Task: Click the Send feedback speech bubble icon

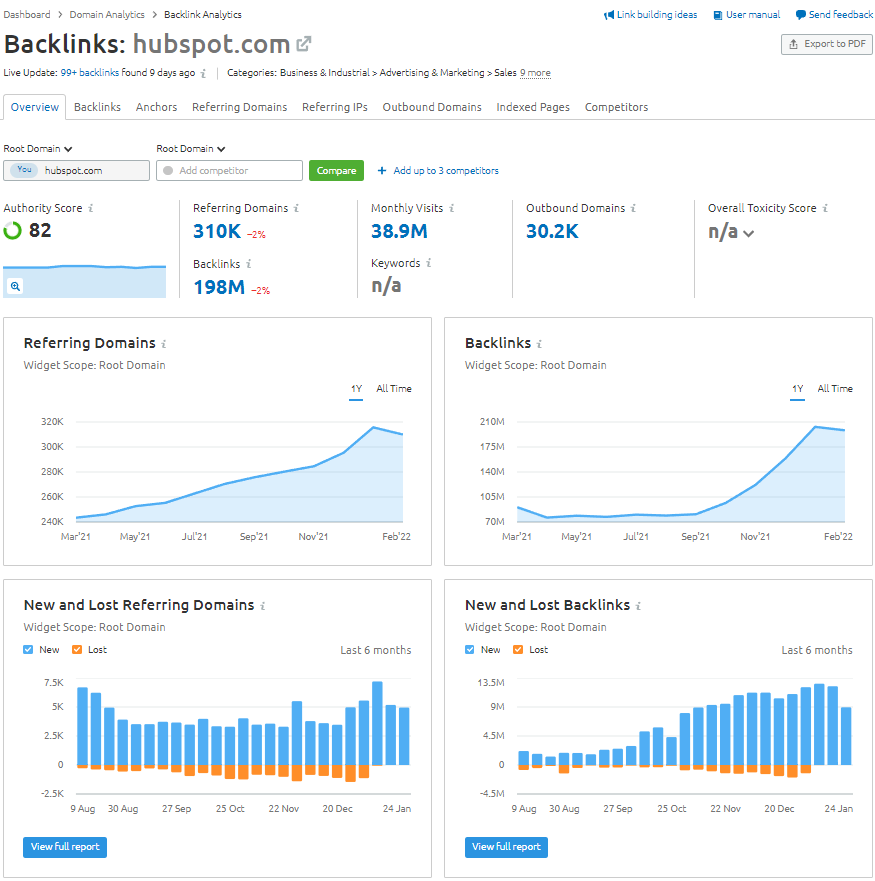Action: (x=801, y=15)
